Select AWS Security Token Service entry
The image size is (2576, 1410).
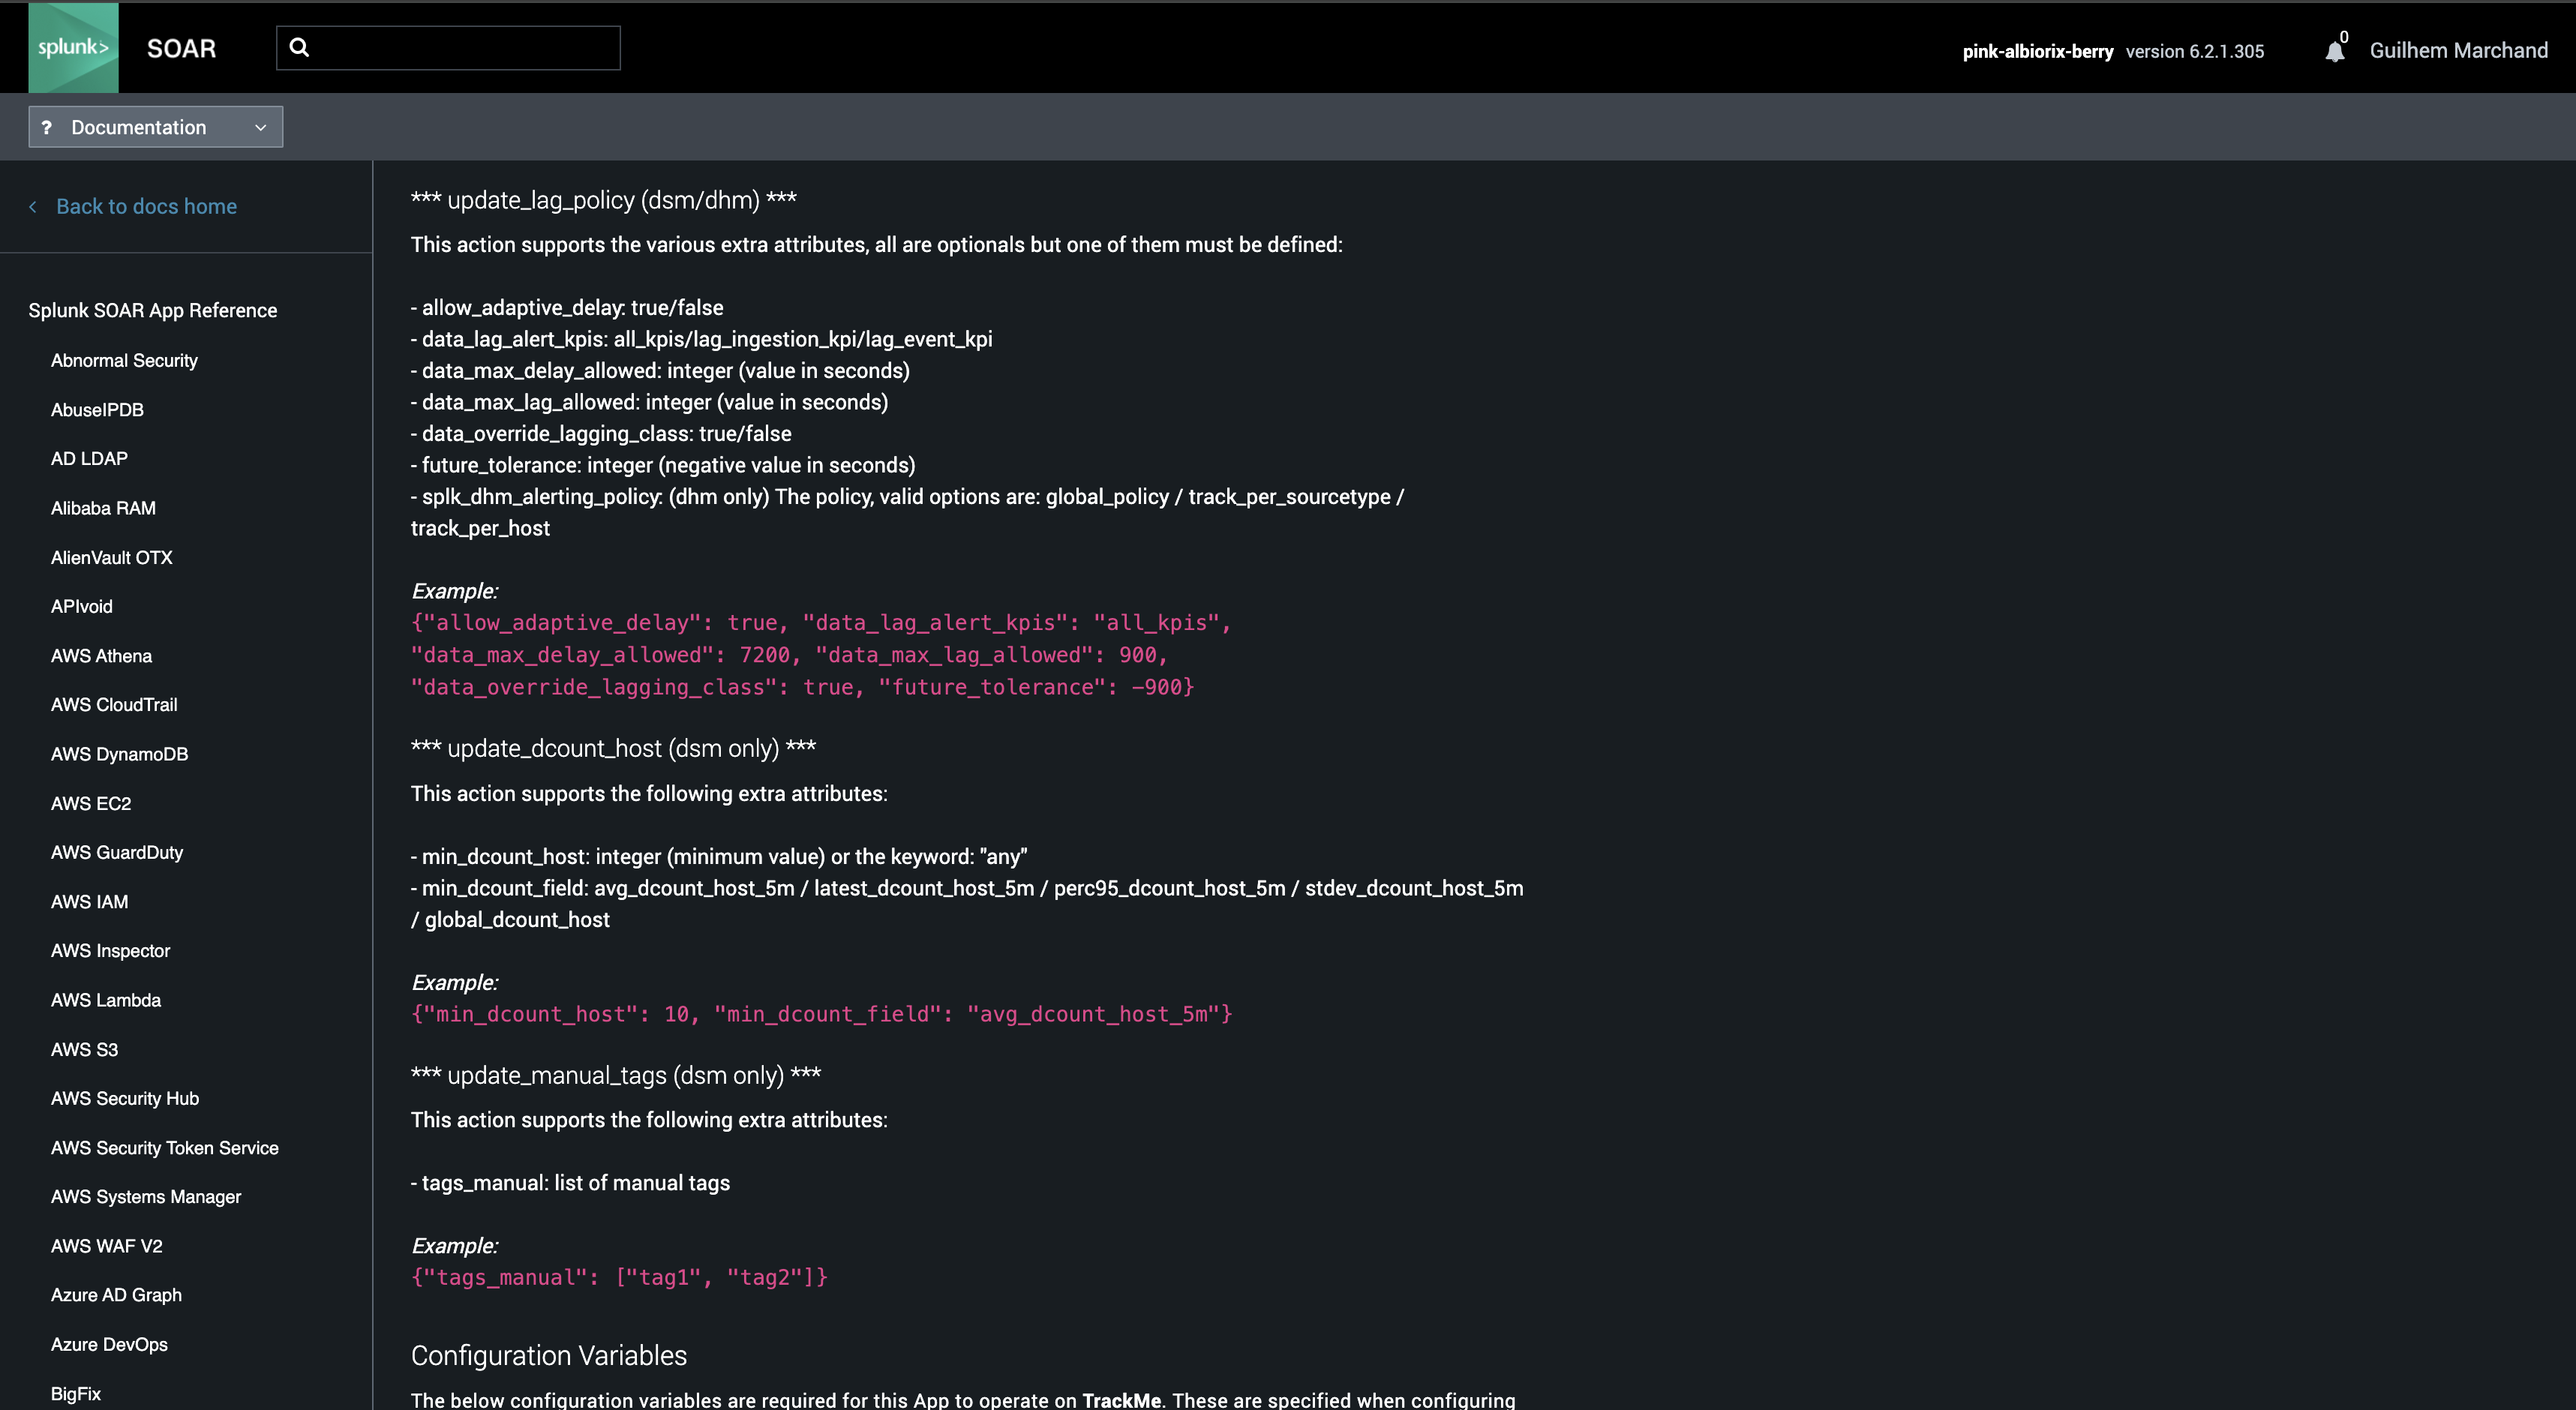165,1148
